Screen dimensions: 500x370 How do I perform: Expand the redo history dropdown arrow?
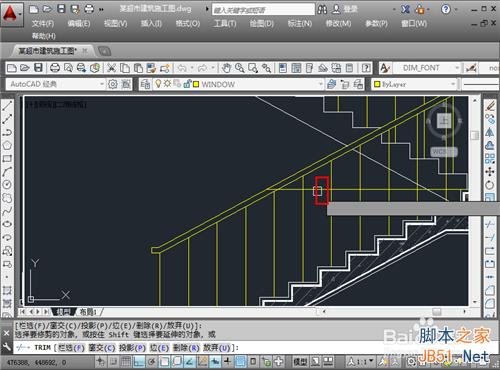point(213,68)
